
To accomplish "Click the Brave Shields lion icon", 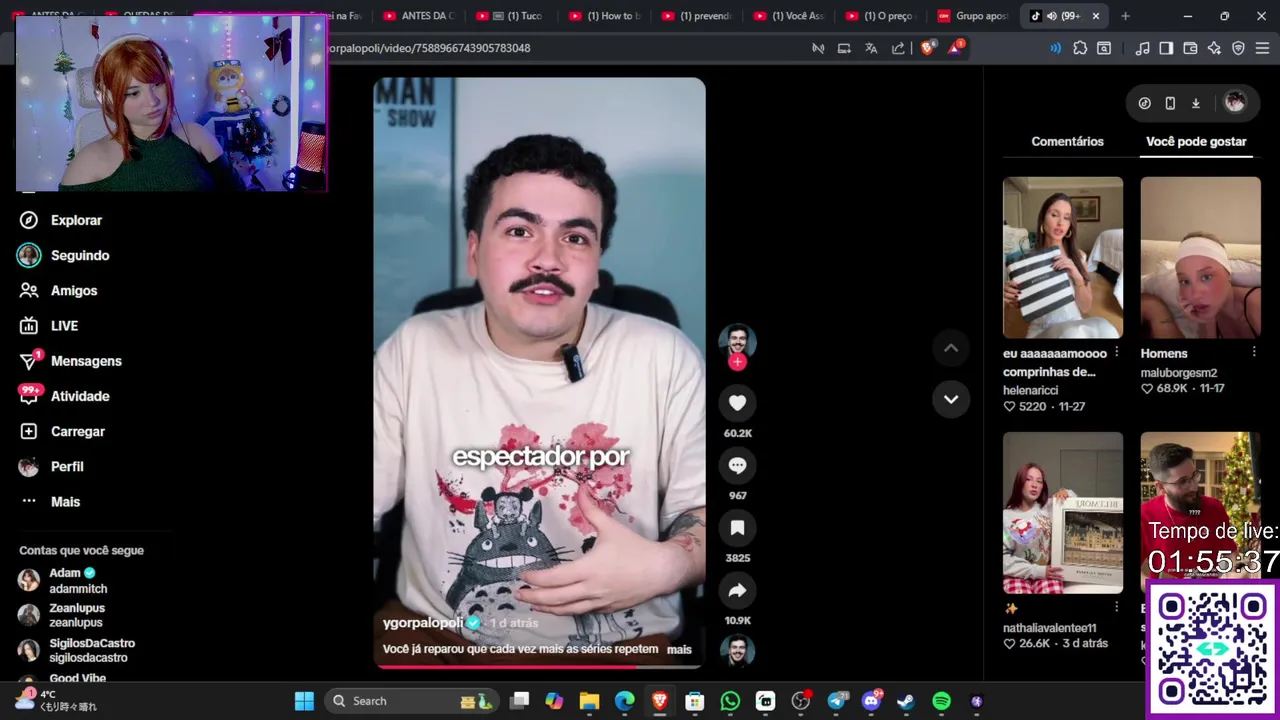I will pyautogui.click(x=927, y=48).
